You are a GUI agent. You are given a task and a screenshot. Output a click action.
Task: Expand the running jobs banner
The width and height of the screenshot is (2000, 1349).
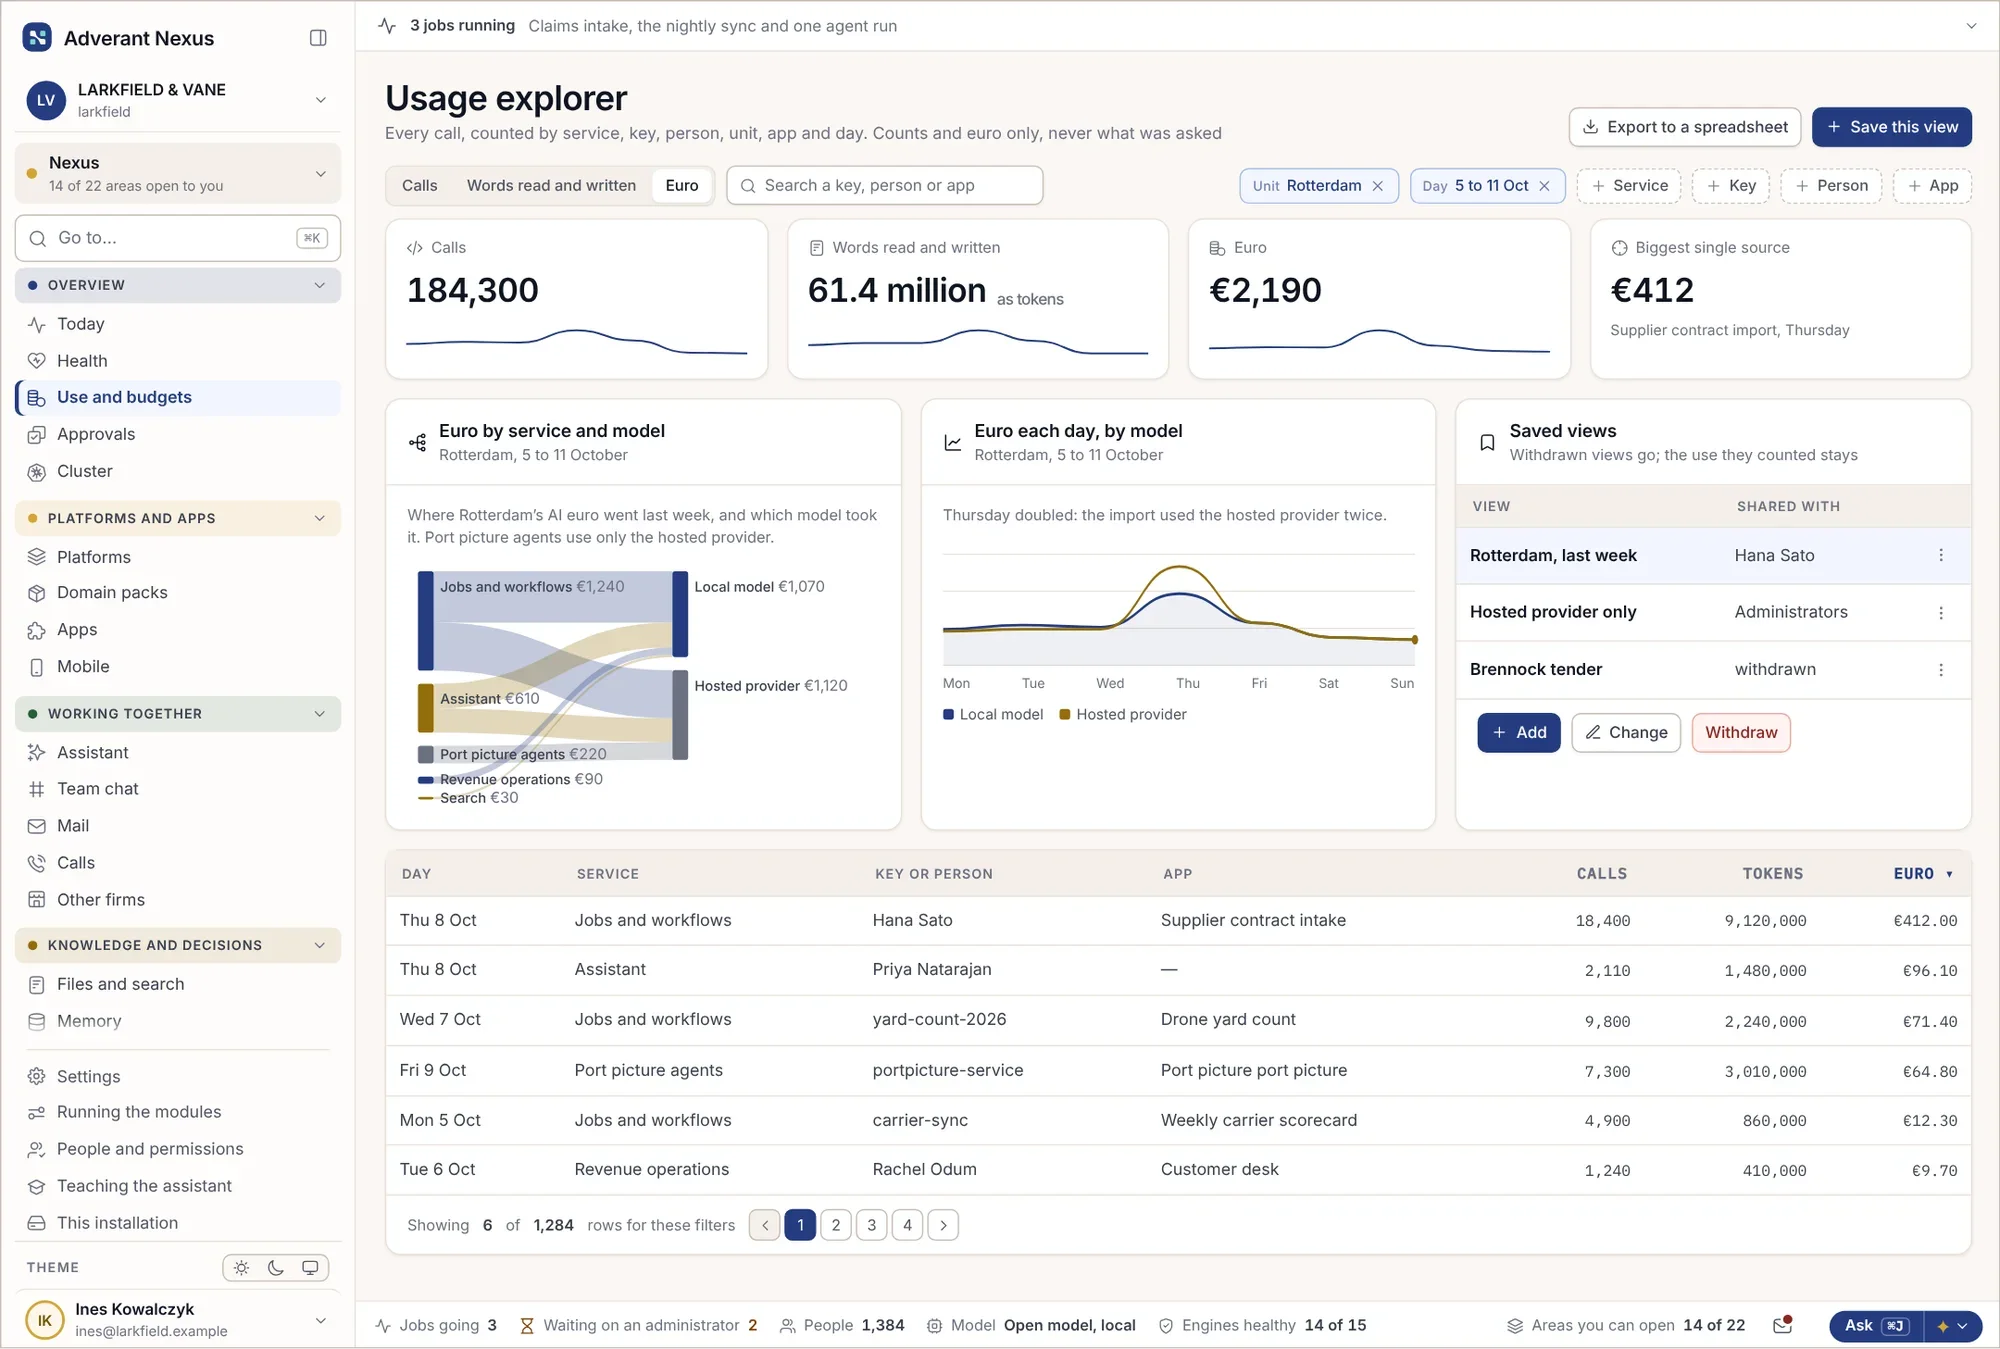[x=1971, y=26]
